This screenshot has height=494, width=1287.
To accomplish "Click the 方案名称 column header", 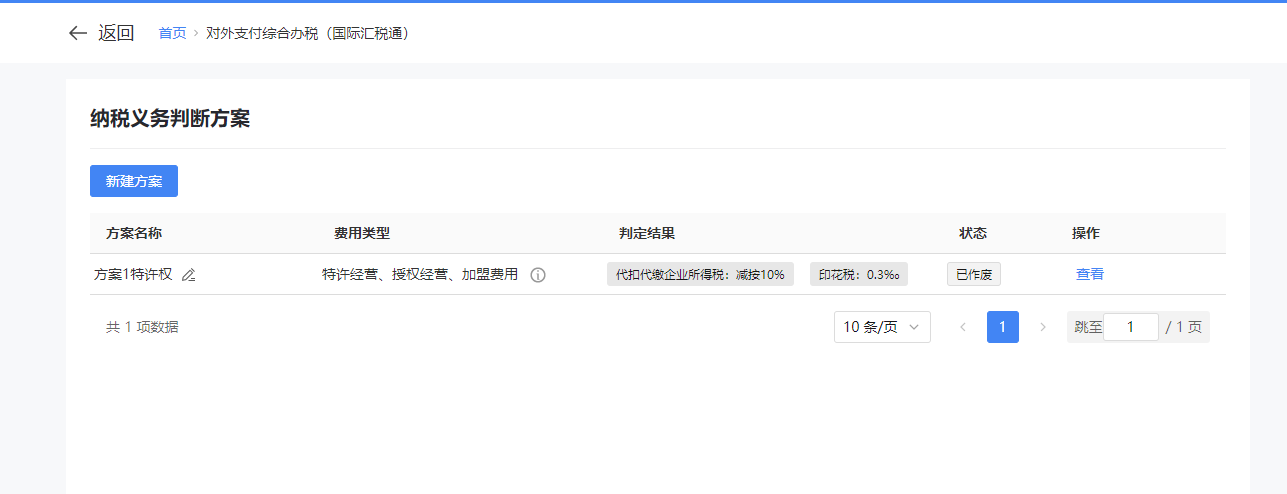I will [x=134, y=233].
